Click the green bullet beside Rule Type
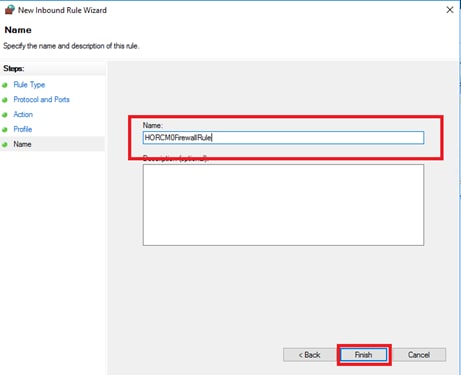The image size is (461, 375). (5, 85)
